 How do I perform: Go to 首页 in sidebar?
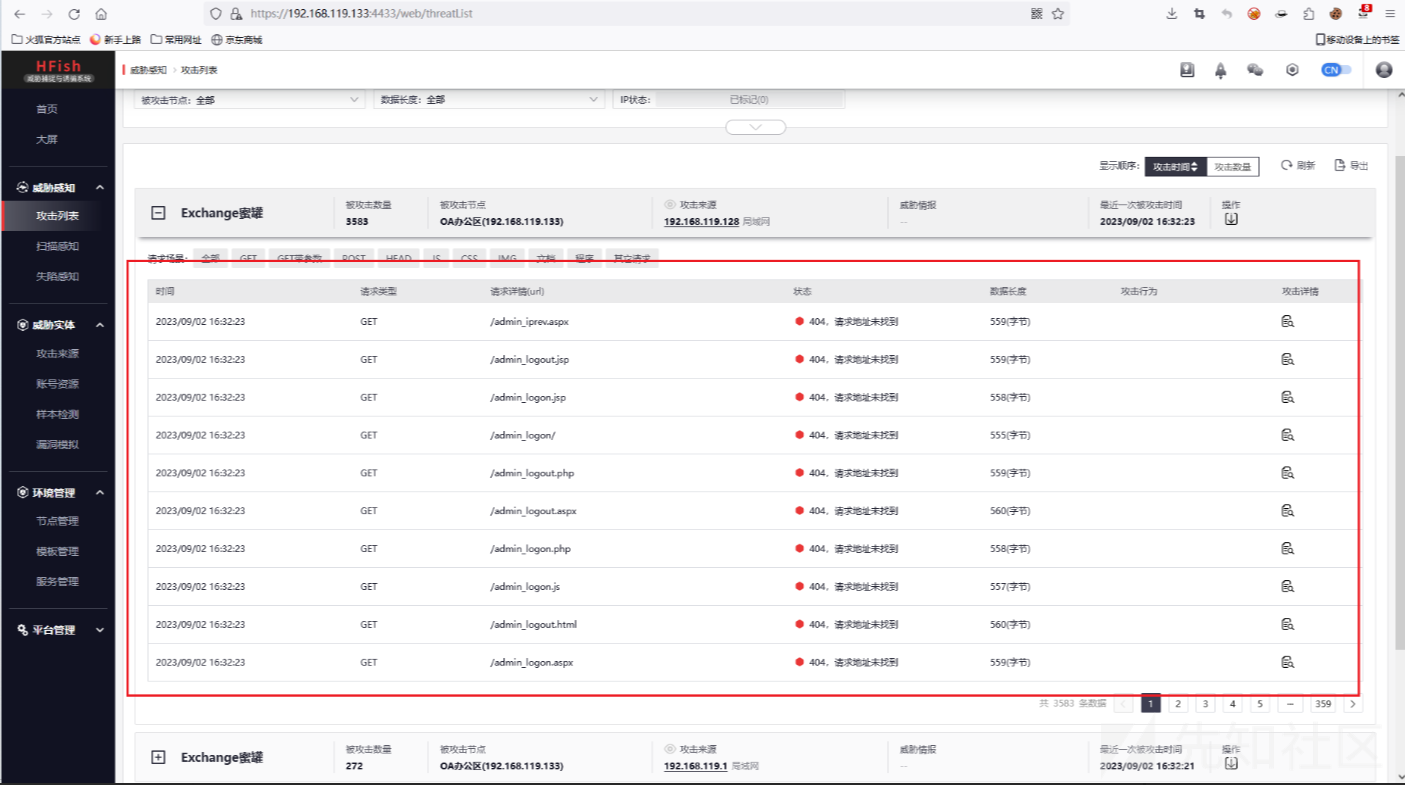coord(47,109)
